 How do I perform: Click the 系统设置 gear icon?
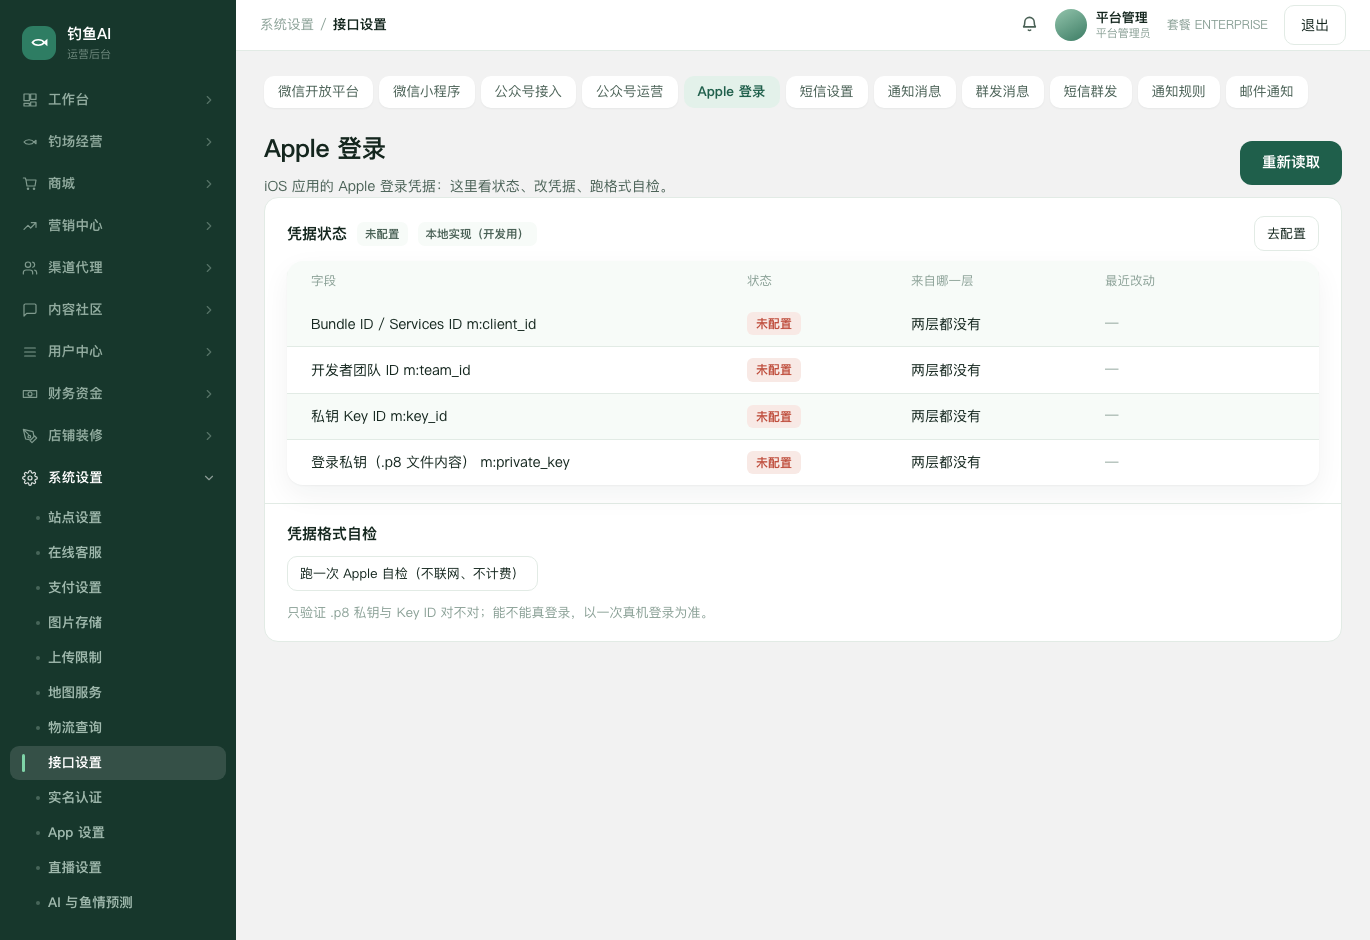[30, 478]
